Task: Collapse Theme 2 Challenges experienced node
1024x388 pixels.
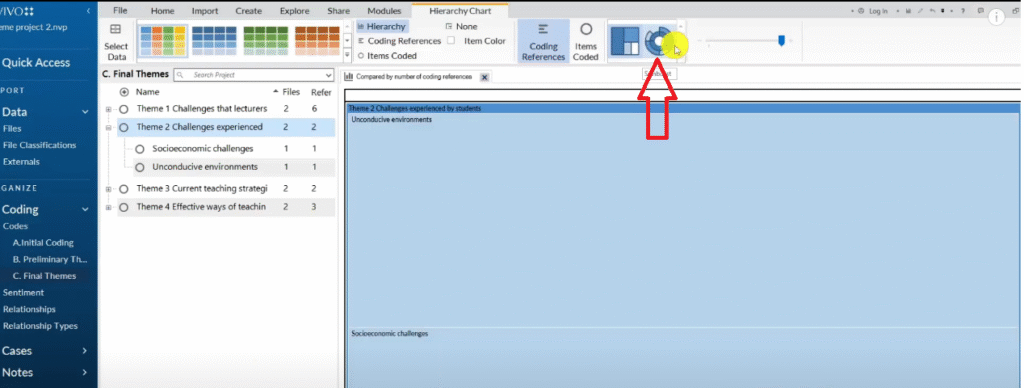Action: pos(108,127)
